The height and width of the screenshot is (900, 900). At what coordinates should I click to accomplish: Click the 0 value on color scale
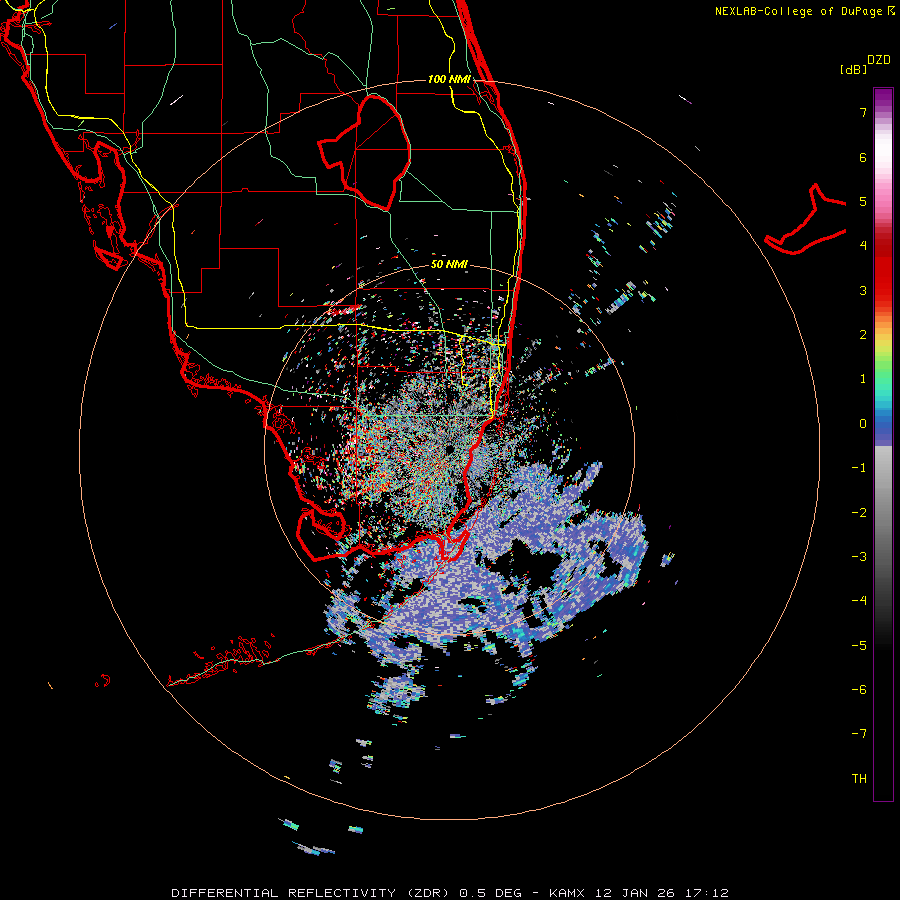pos(863,424)
